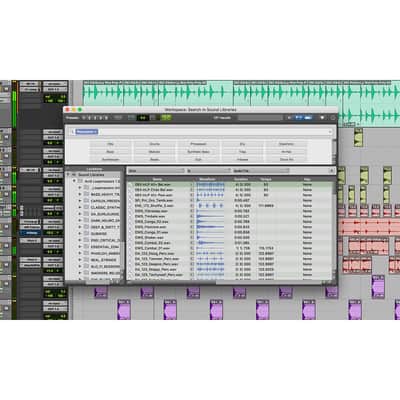Select the EWS_Shaker.wav file row
Image resolution: width=400 pixels, height=400 pixels.
click(230, 238)
